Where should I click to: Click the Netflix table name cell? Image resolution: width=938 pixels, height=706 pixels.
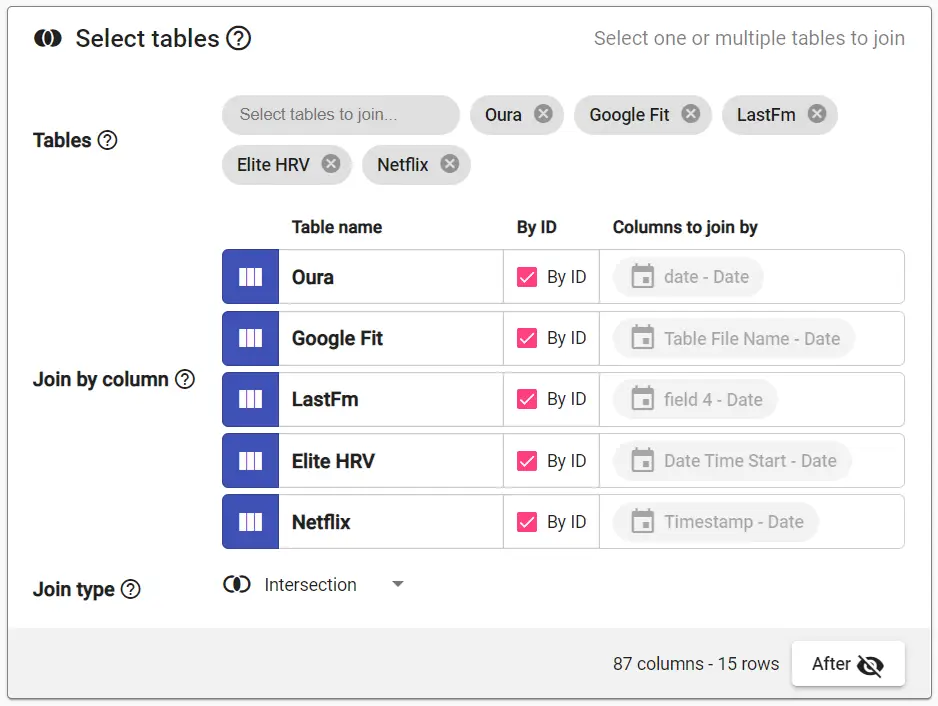click(x=391, y=522)
